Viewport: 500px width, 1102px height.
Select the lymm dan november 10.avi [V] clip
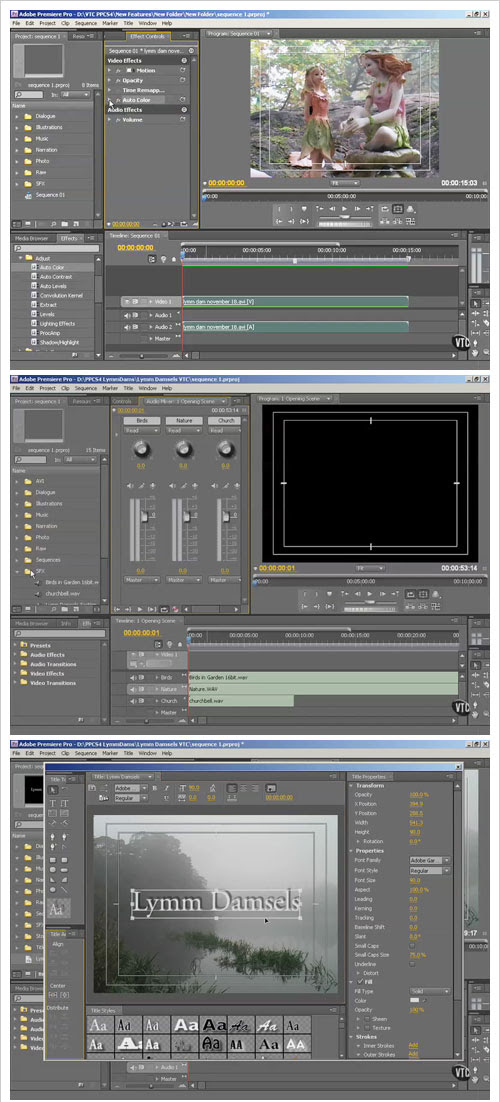click(x=295, y=302)
